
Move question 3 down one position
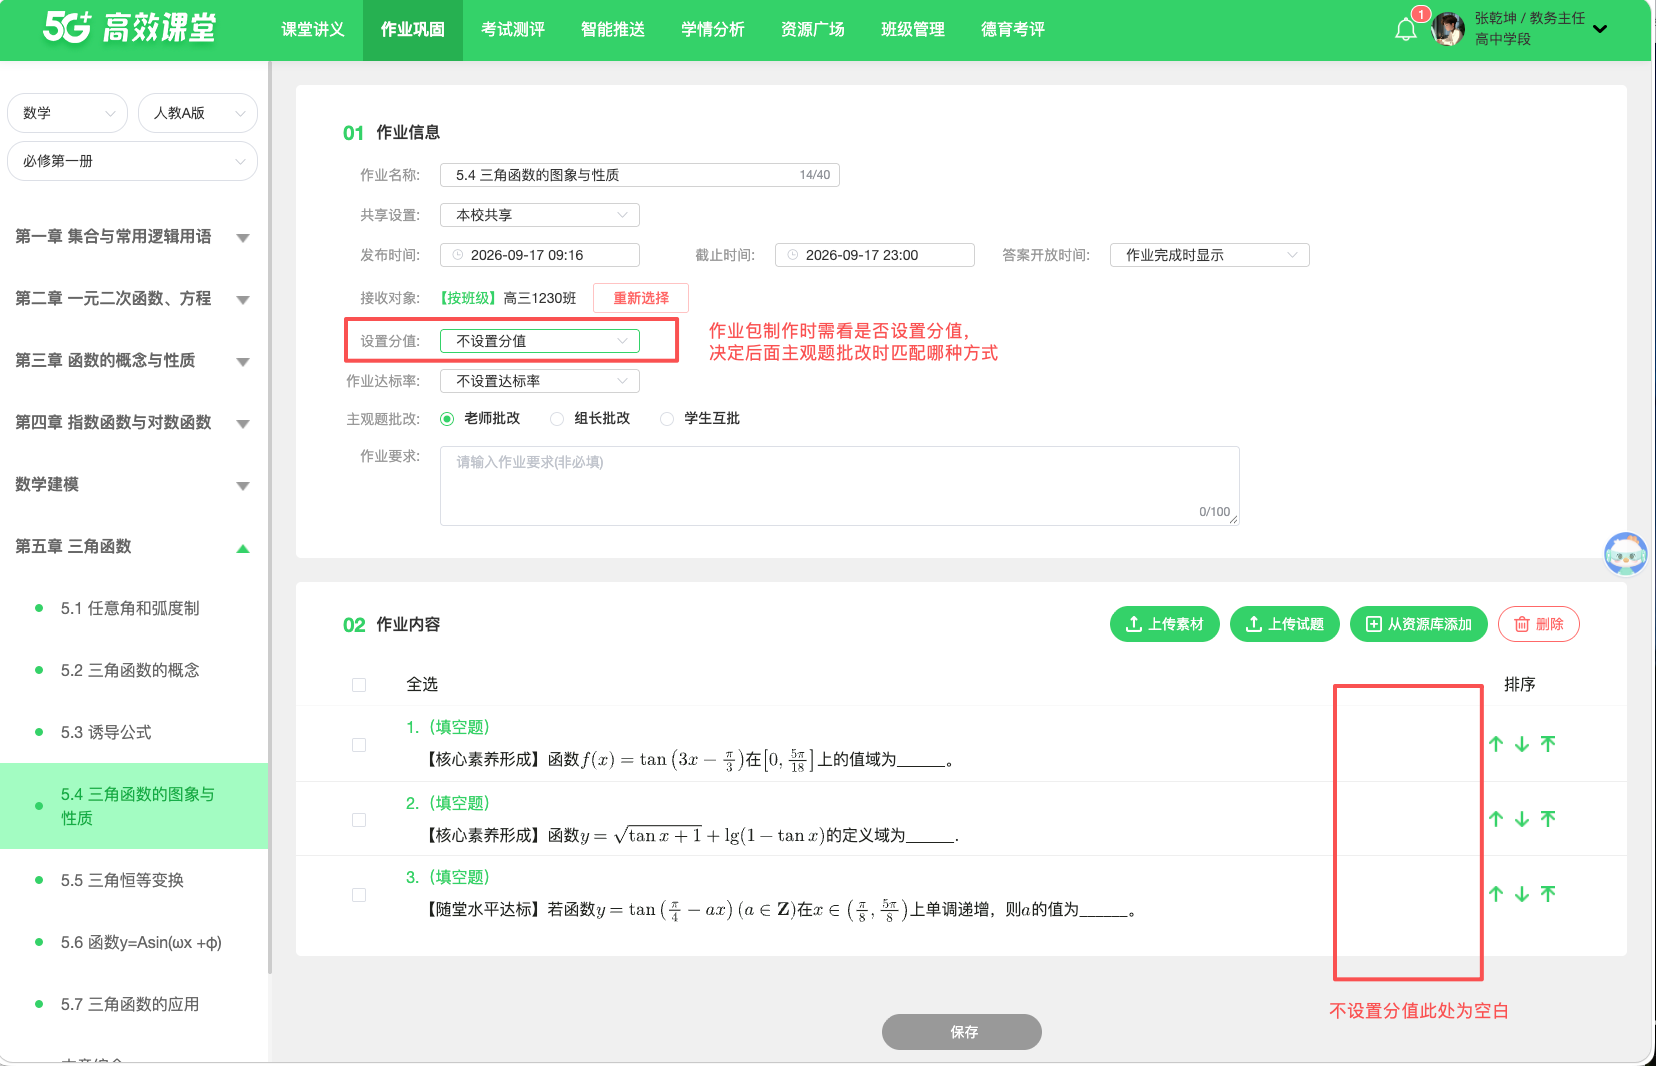point(1522,894)
